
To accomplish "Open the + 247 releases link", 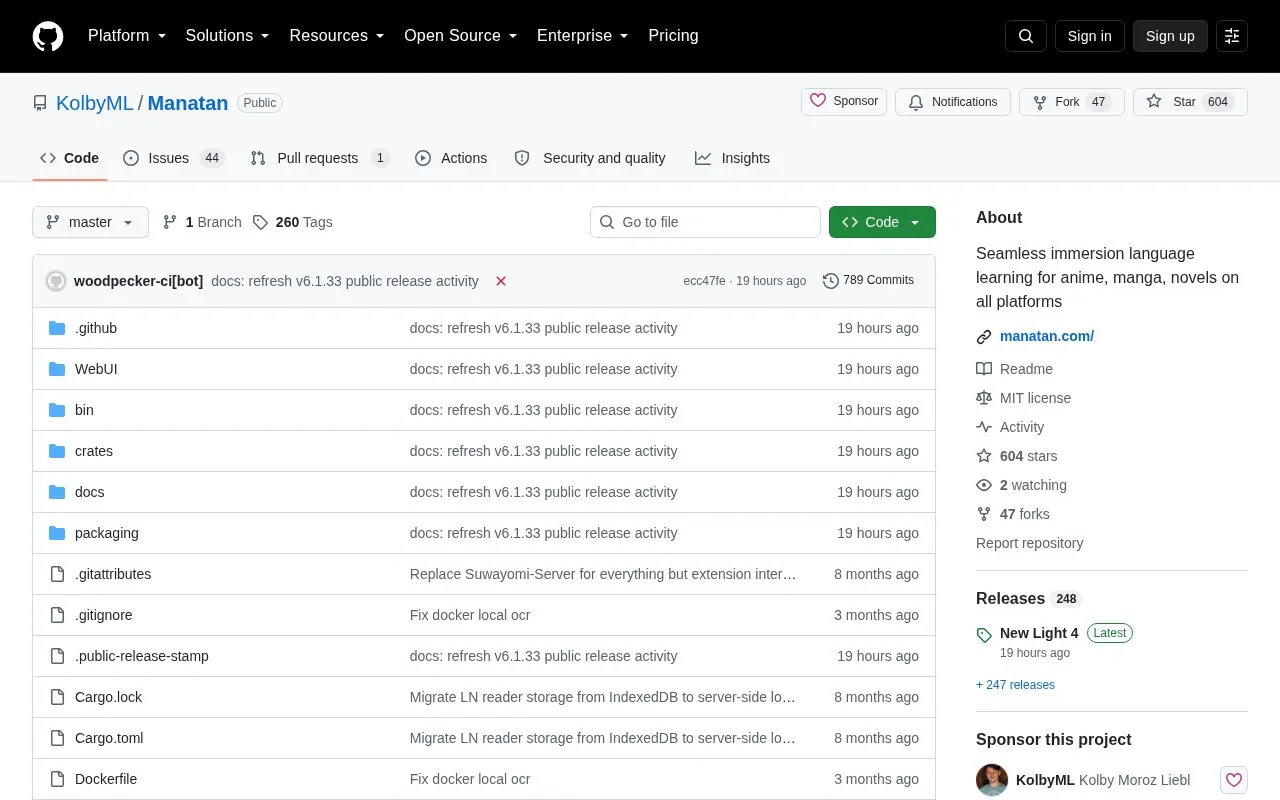I will click(x=1015, y=685).
